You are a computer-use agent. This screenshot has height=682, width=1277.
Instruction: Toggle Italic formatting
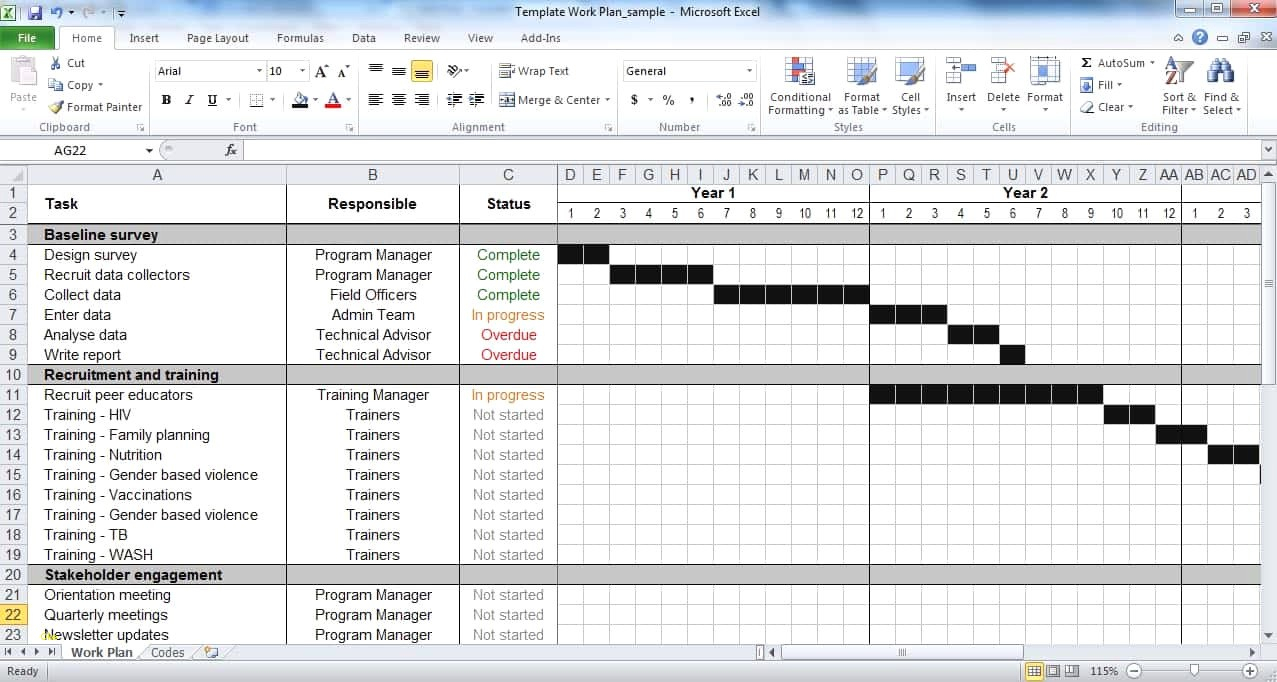pyautogui.click(x=189, y=100)
